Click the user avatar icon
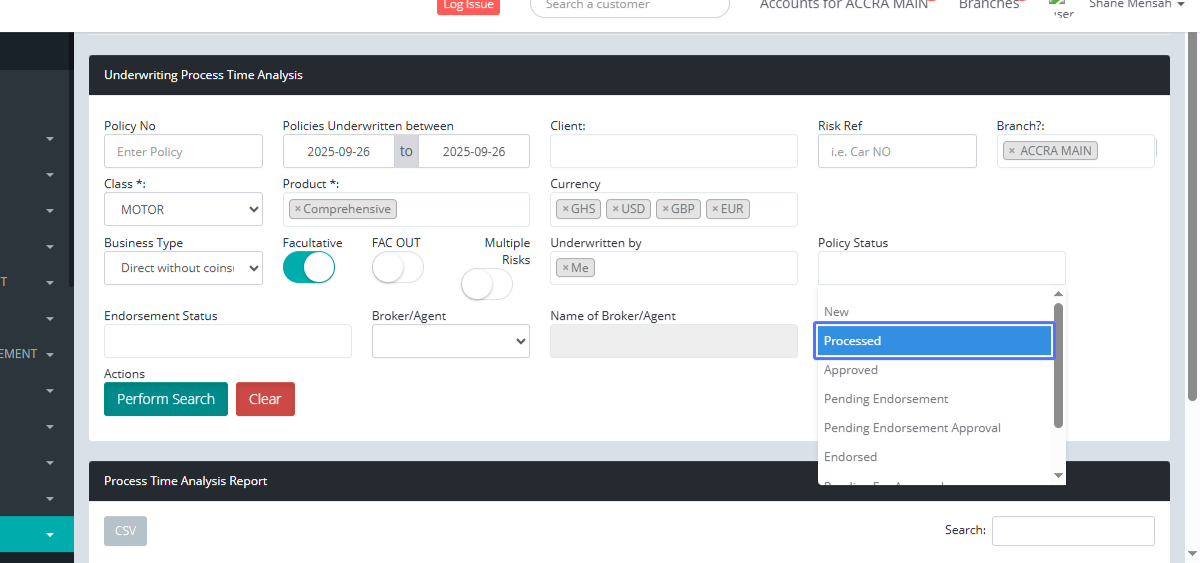This screenshot has height=563, width=1200. [1061, 7]
